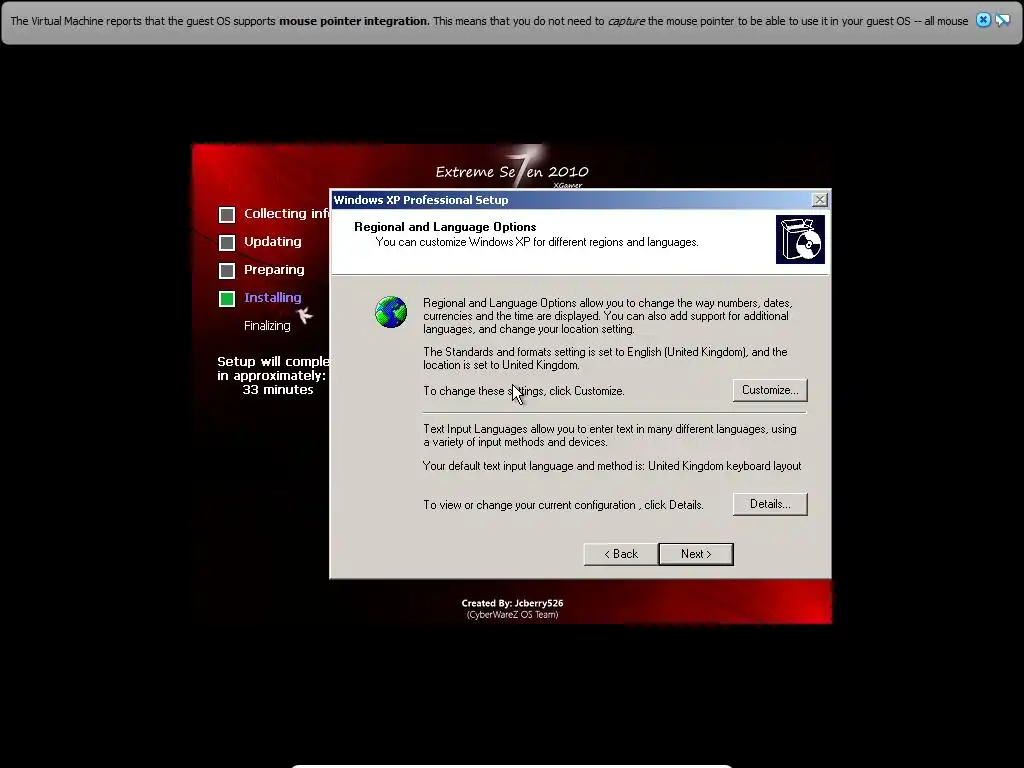Click the "33 minutes" remaining time text
The image size is (1024, 768).
(278, 390)
